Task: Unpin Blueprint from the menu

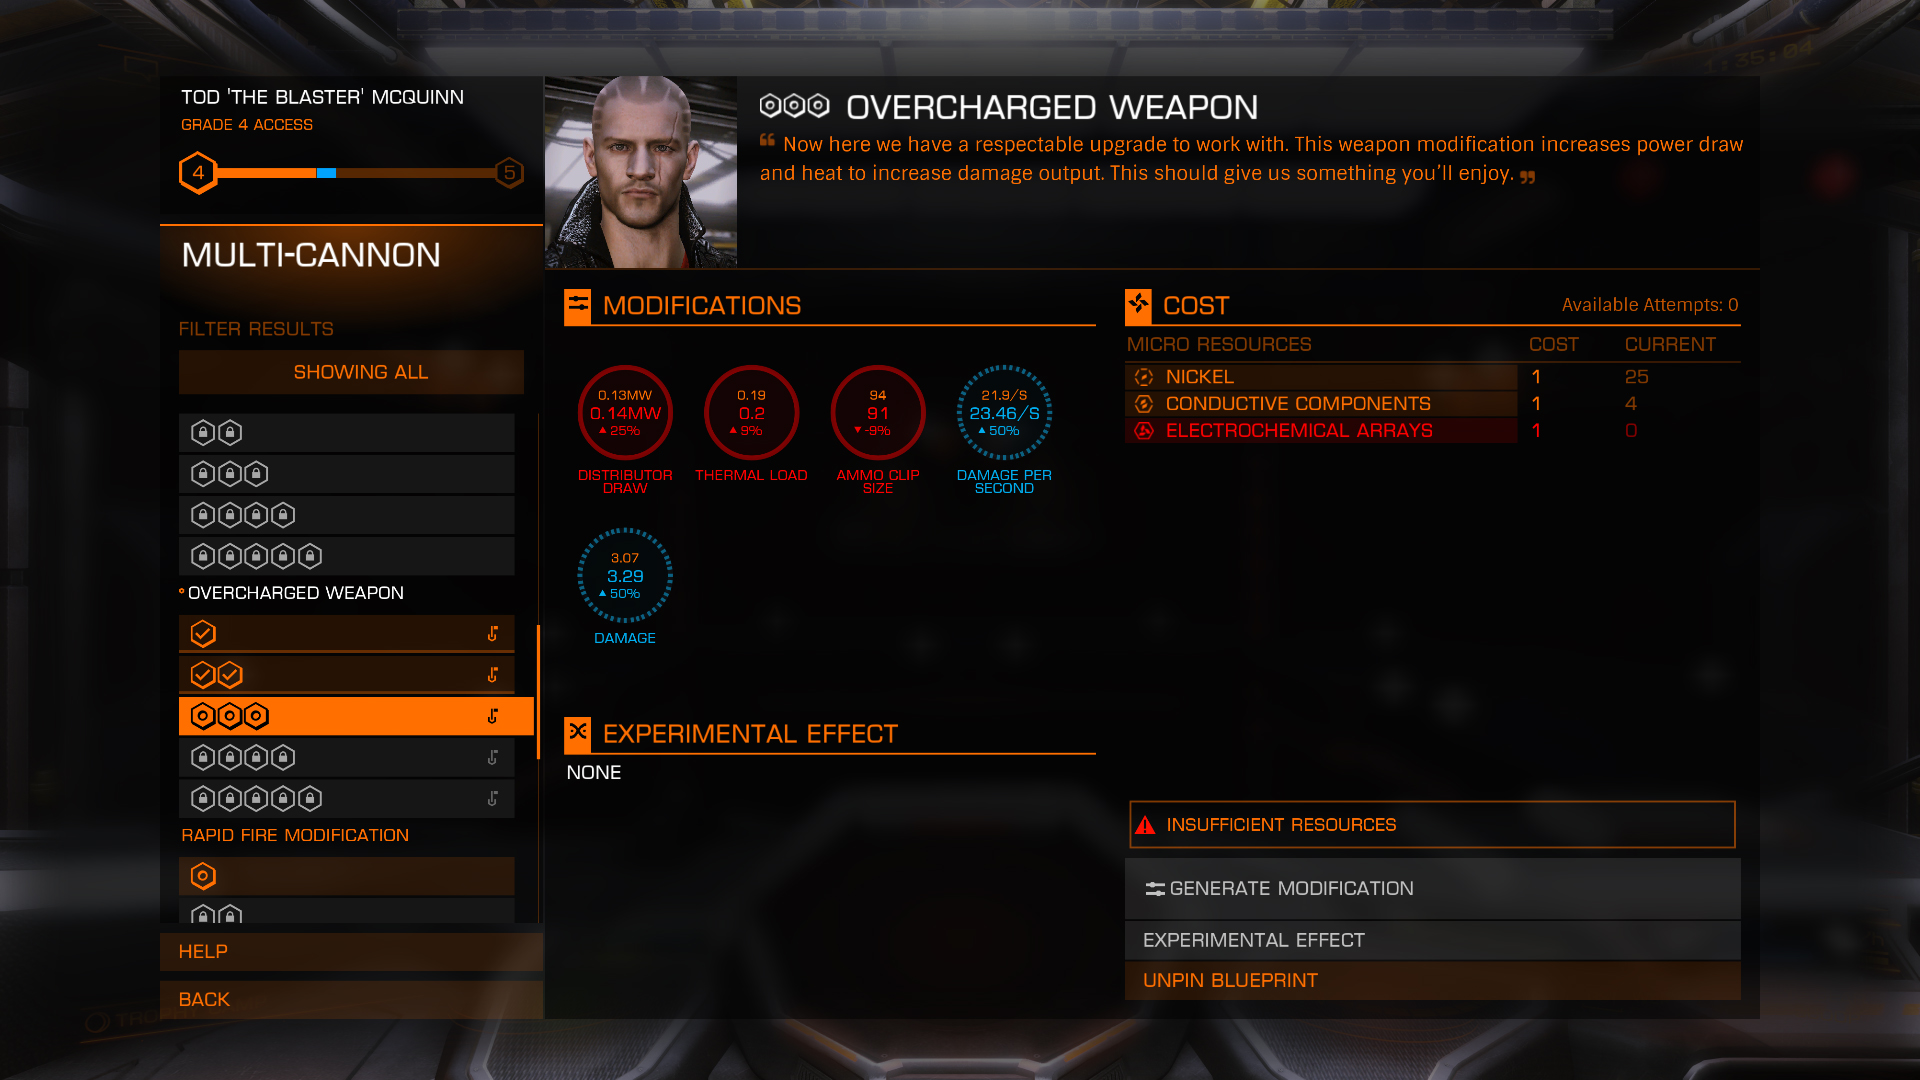Action: [x=1432, y=981]
